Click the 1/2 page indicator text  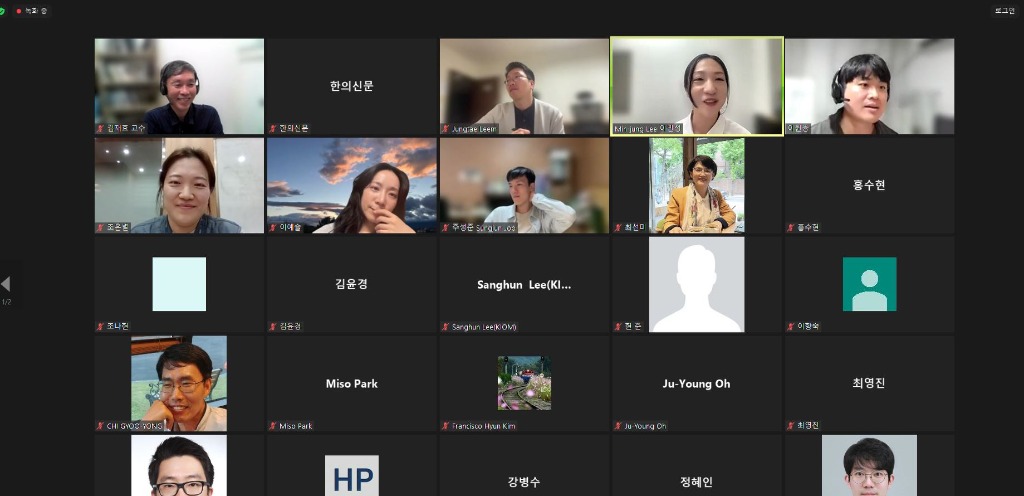pyautogui.click(x=6, y=302)
